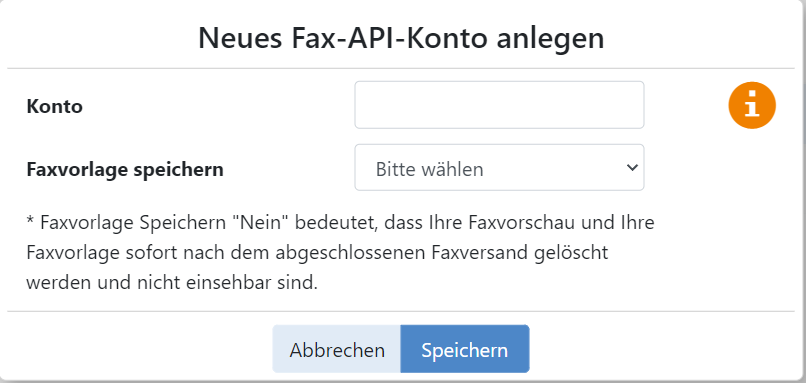This screenshot has width=806, height=383.
Task: Open the information tooltip next to Konto field
Action: (752, 105)
